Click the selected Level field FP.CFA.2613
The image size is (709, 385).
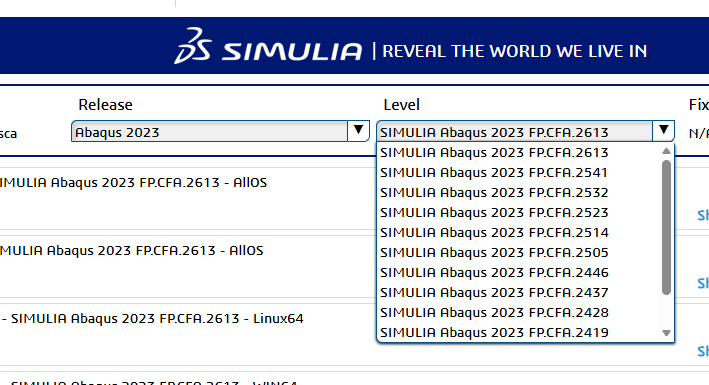click(515, 132)
